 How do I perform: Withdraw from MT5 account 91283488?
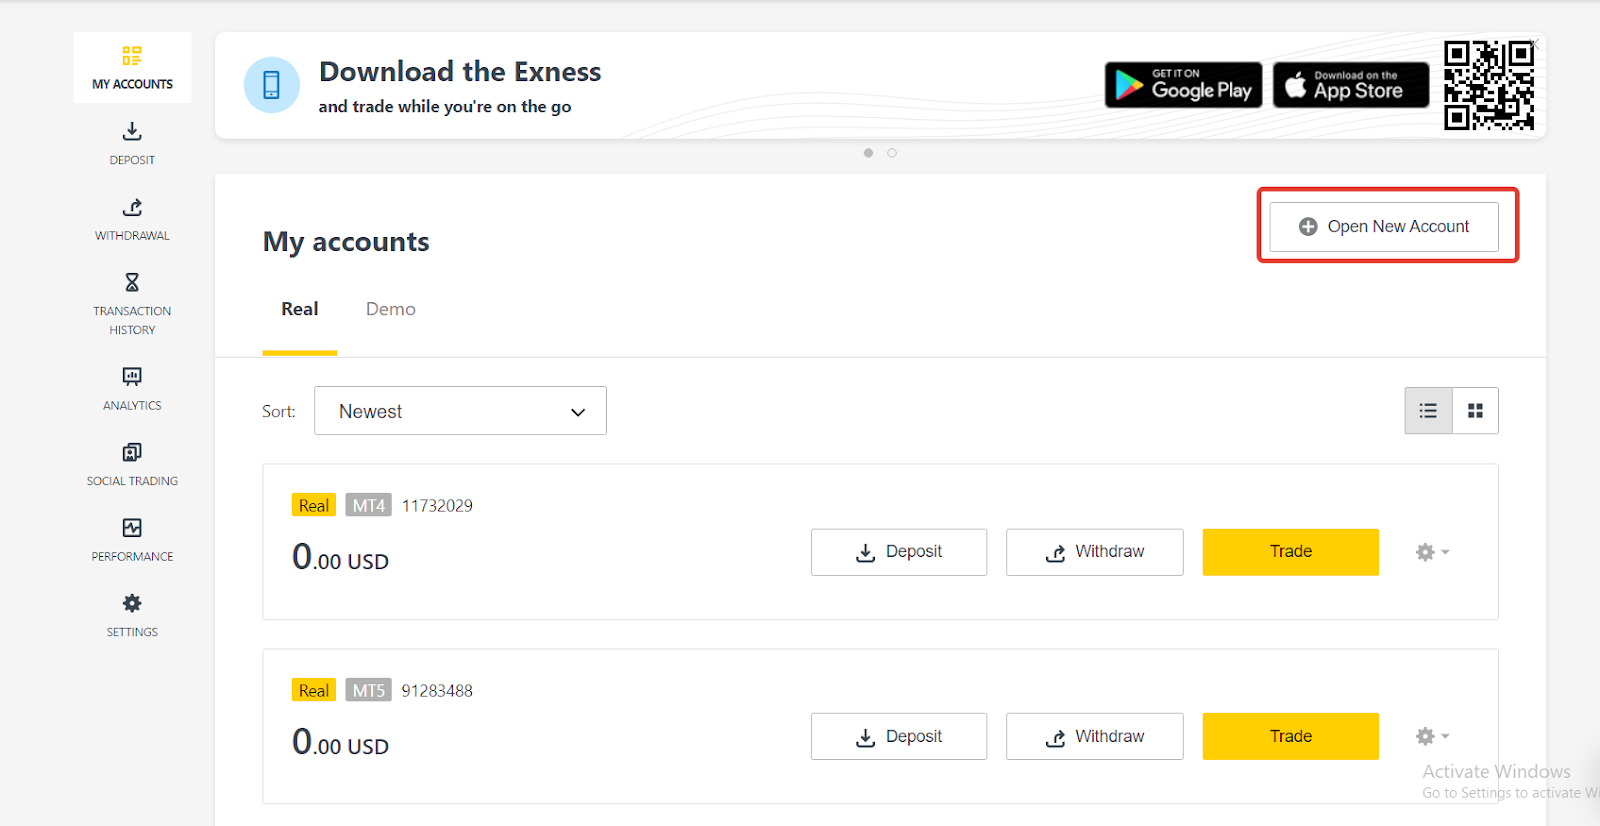tap(1095, 737)
